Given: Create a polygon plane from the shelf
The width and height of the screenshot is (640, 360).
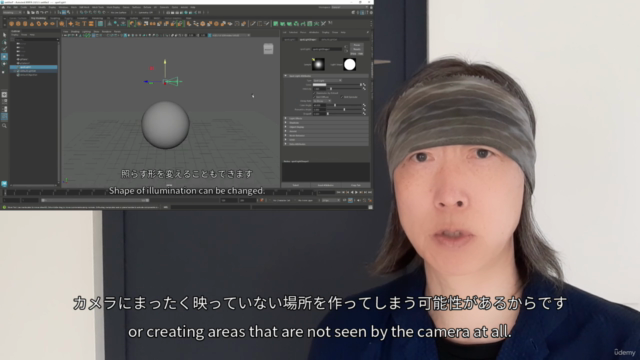Looking at the screenshot, I should pyautogui.click(x=45, y=24).
